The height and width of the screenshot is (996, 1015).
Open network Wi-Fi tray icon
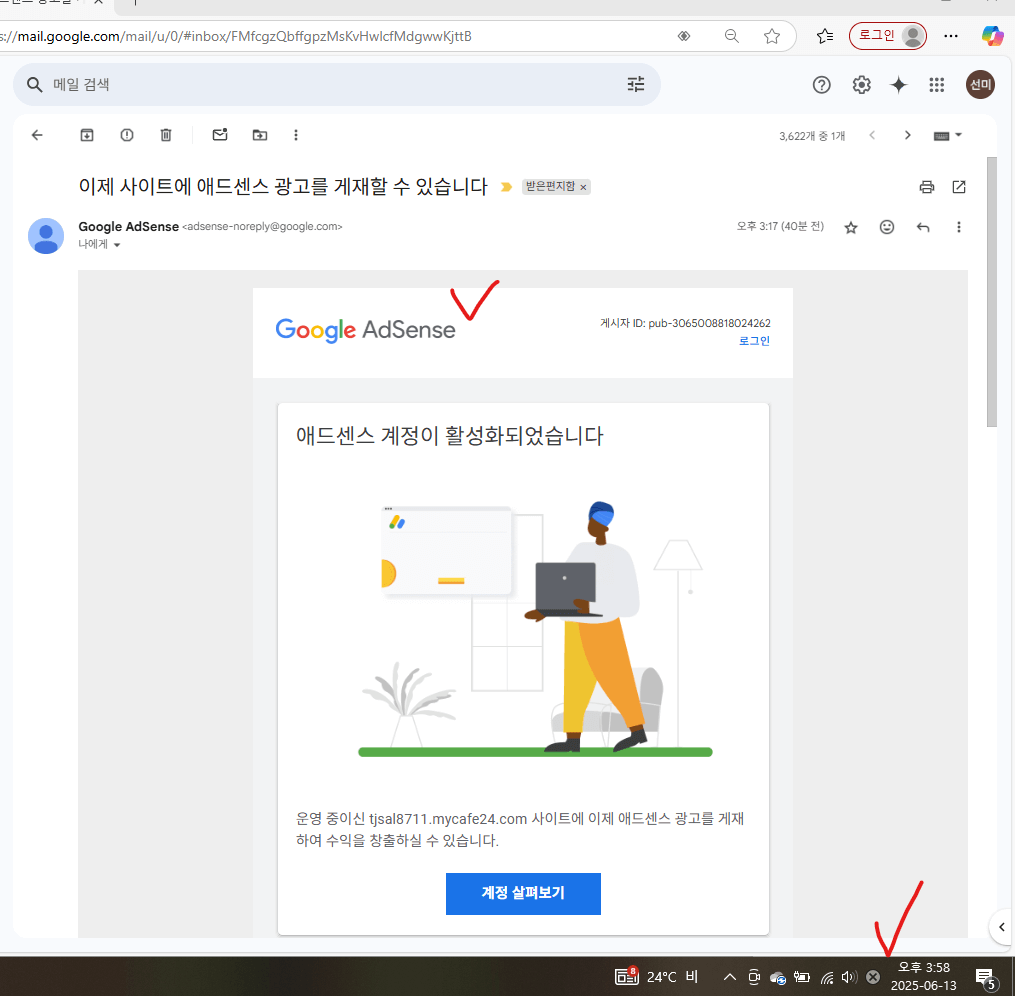click(827, 977)
